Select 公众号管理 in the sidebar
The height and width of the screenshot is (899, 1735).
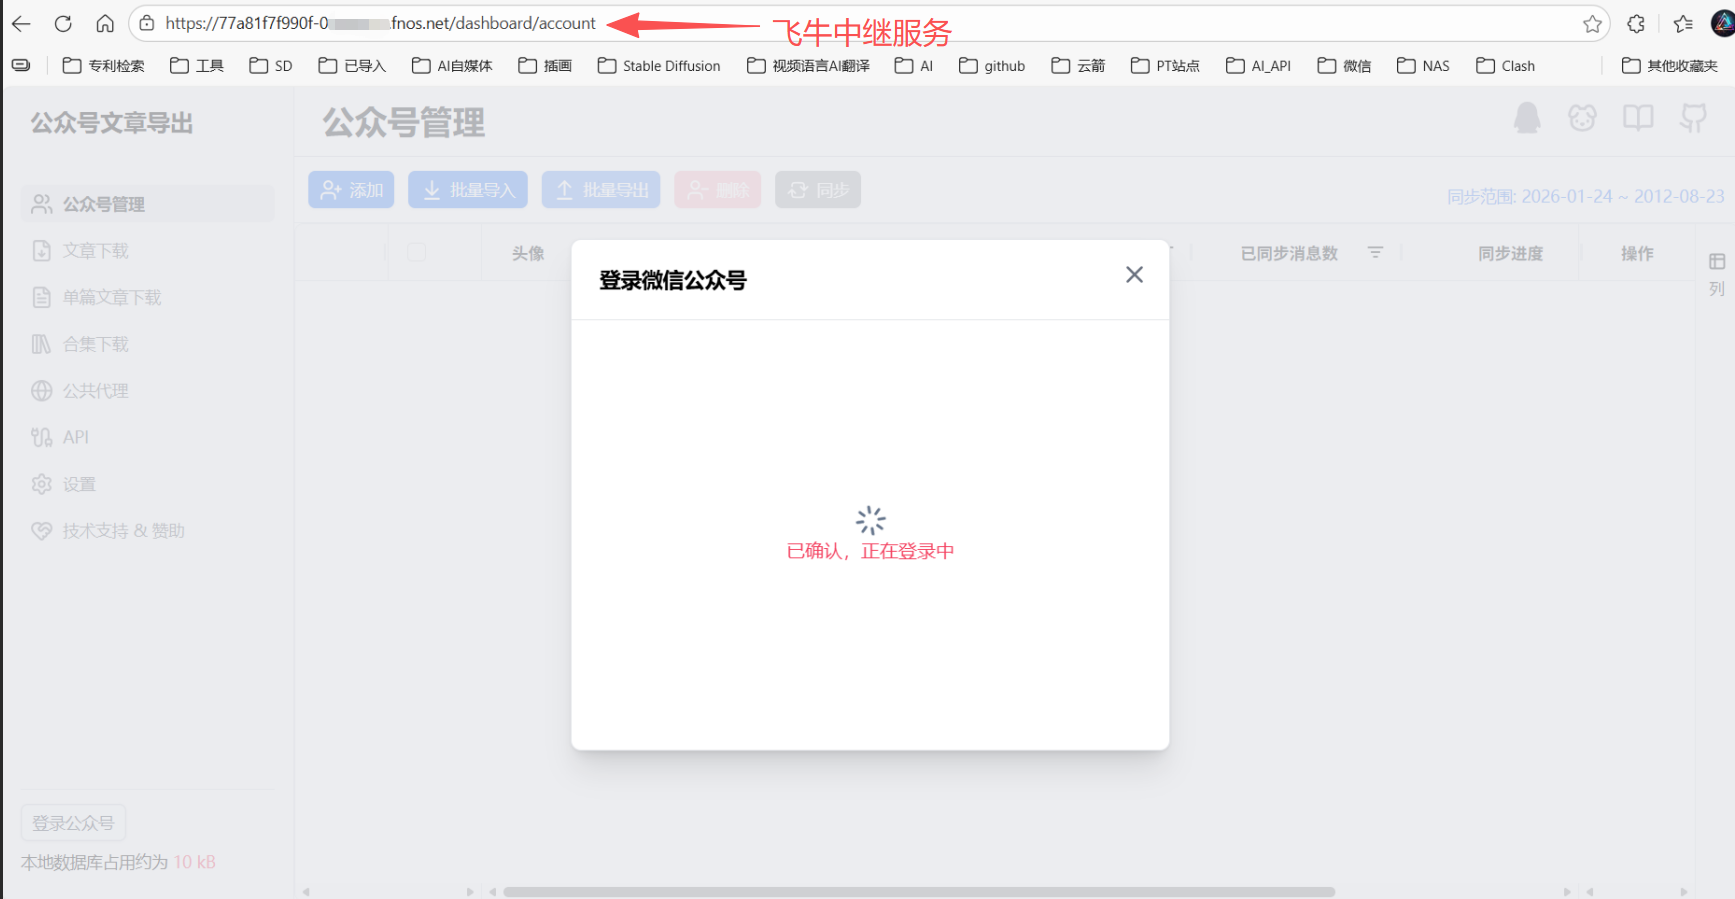tap(148, 204)
